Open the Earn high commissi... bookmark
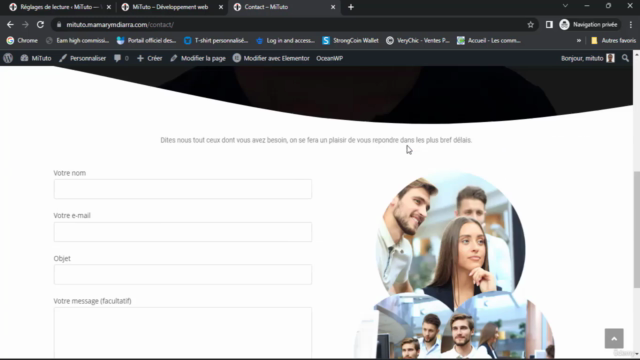640x360 pixels. pyautogui.click(x=78, y=40)
